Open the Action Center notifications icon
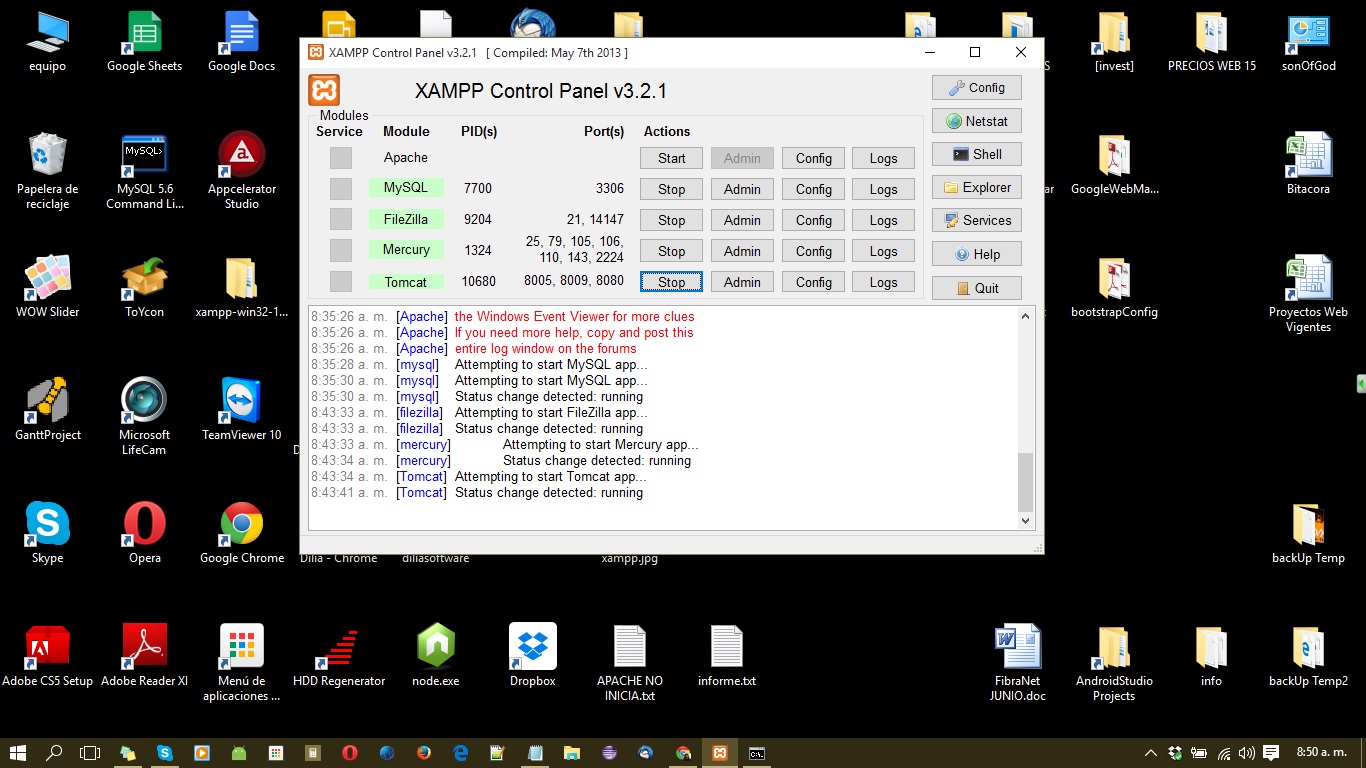 pyautogui.click(x=1271, y=753)
